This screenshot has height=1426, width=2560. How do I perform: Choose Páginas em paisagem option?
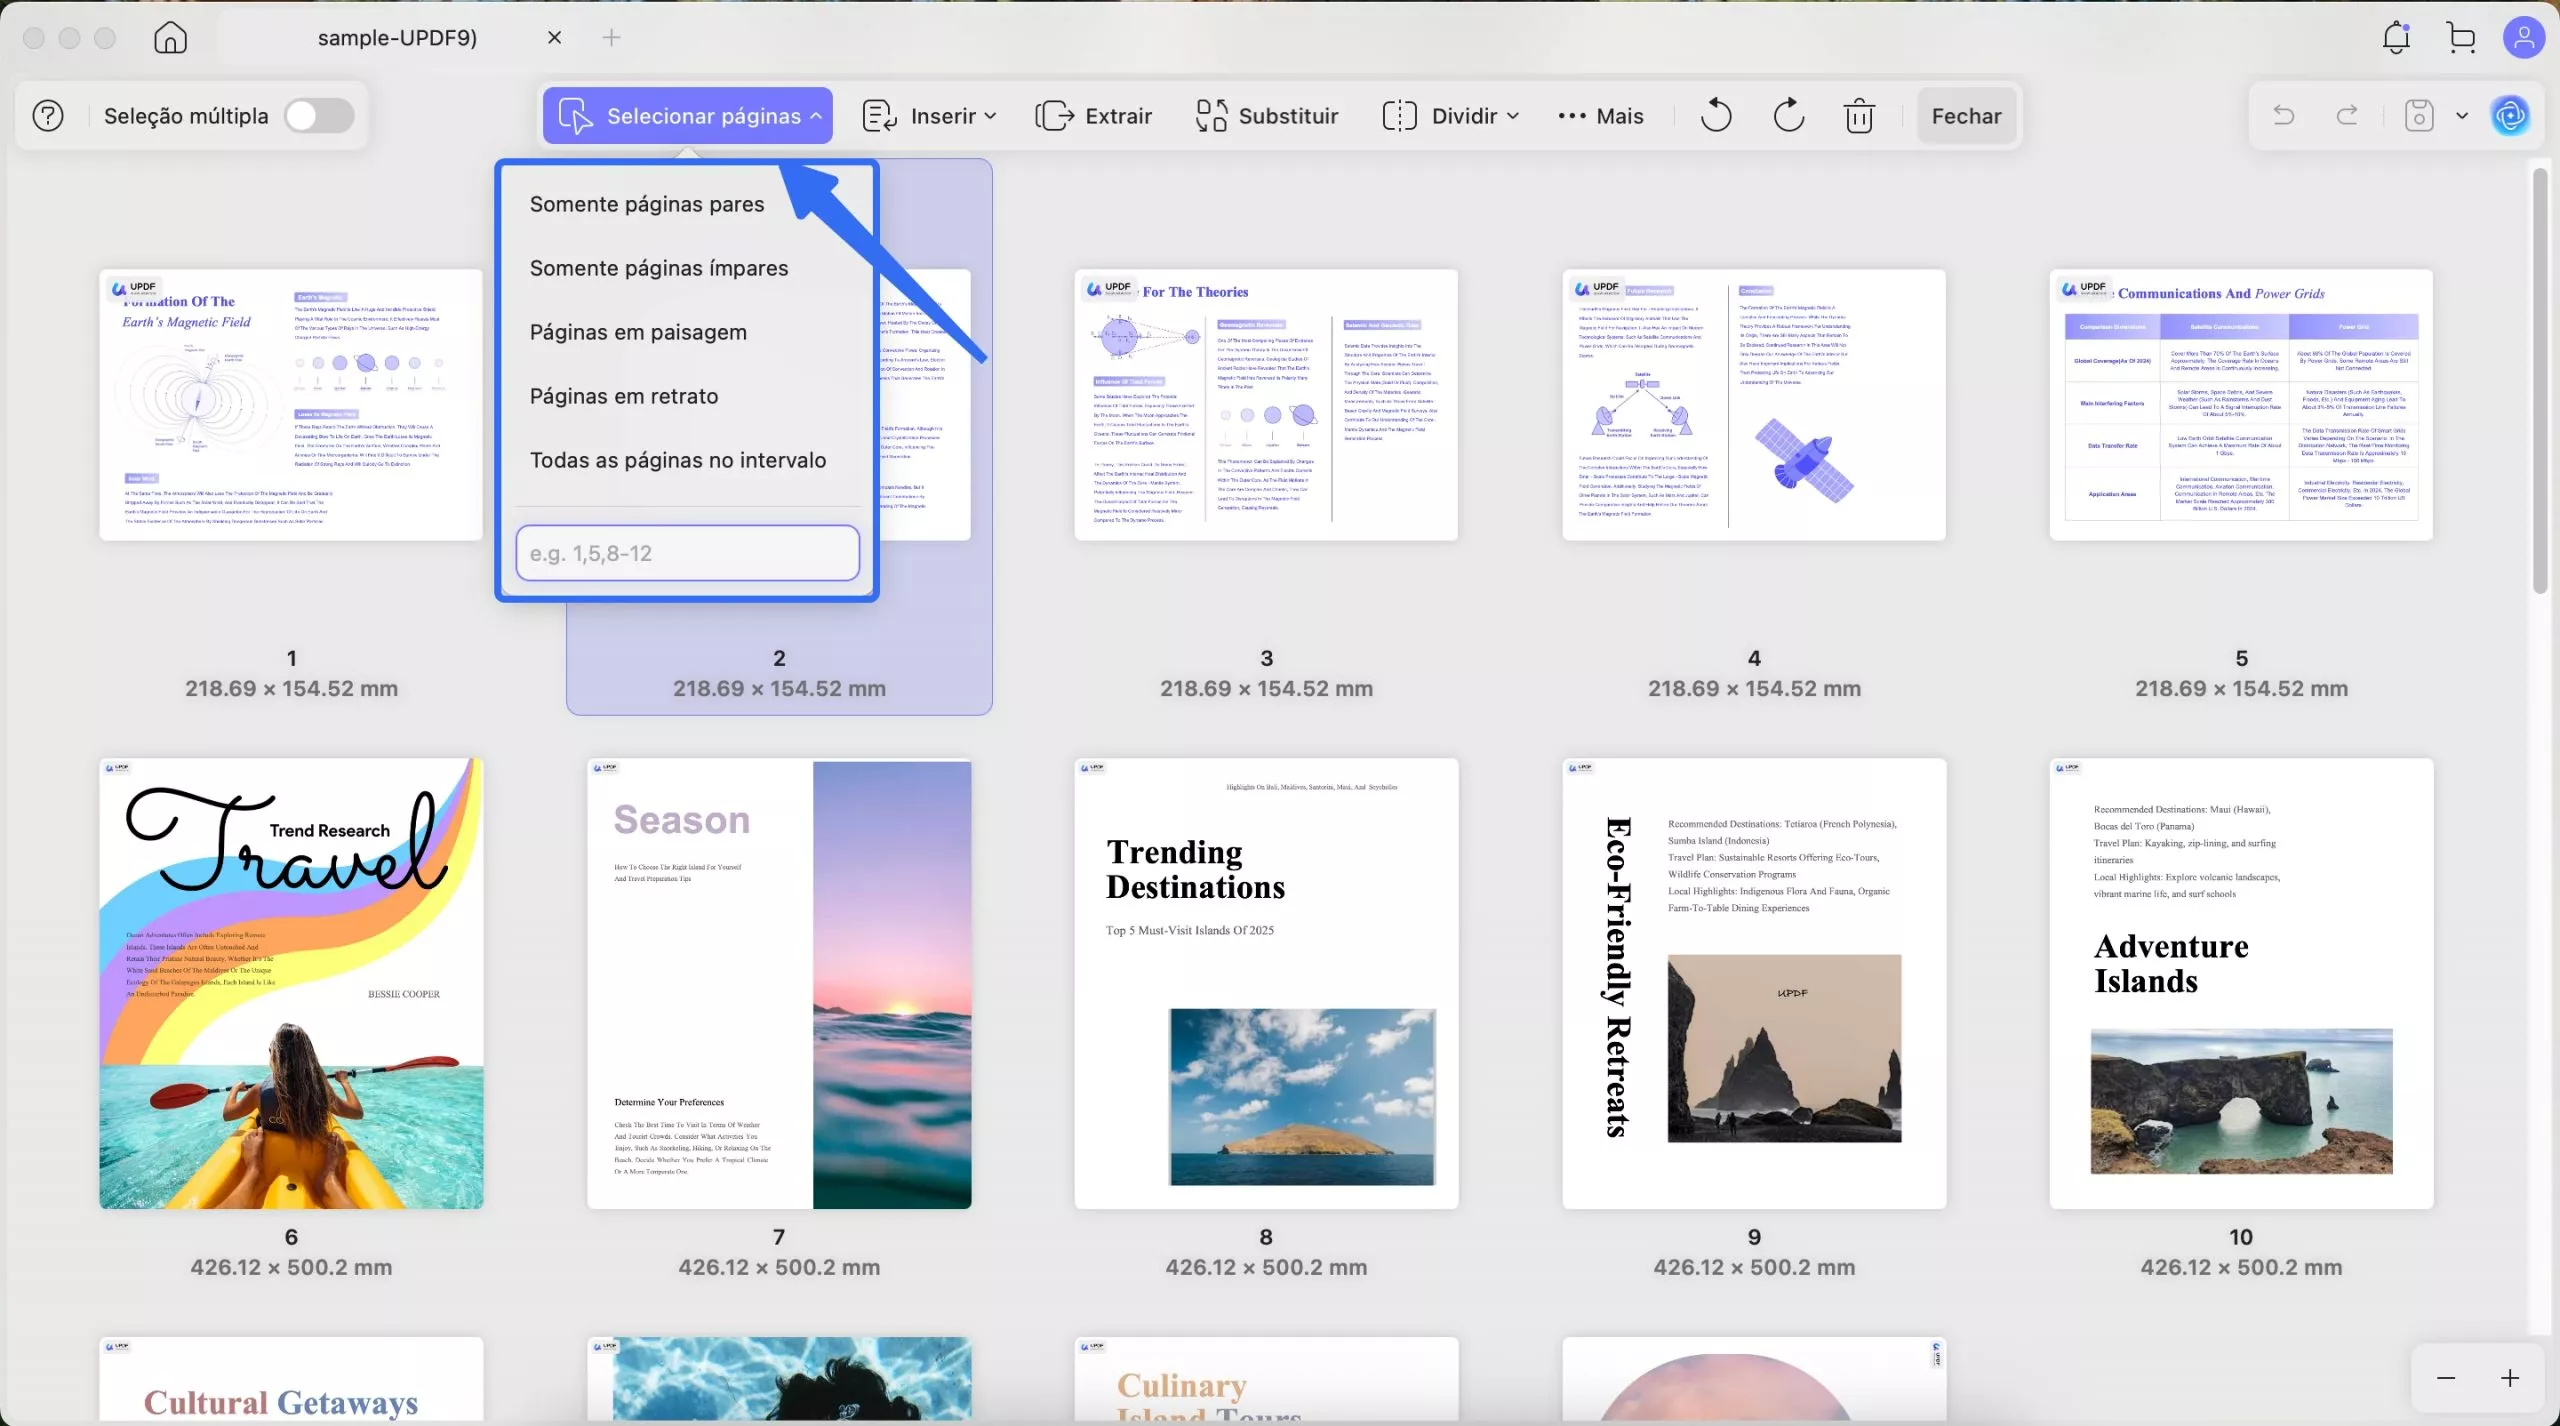point(638,332)
